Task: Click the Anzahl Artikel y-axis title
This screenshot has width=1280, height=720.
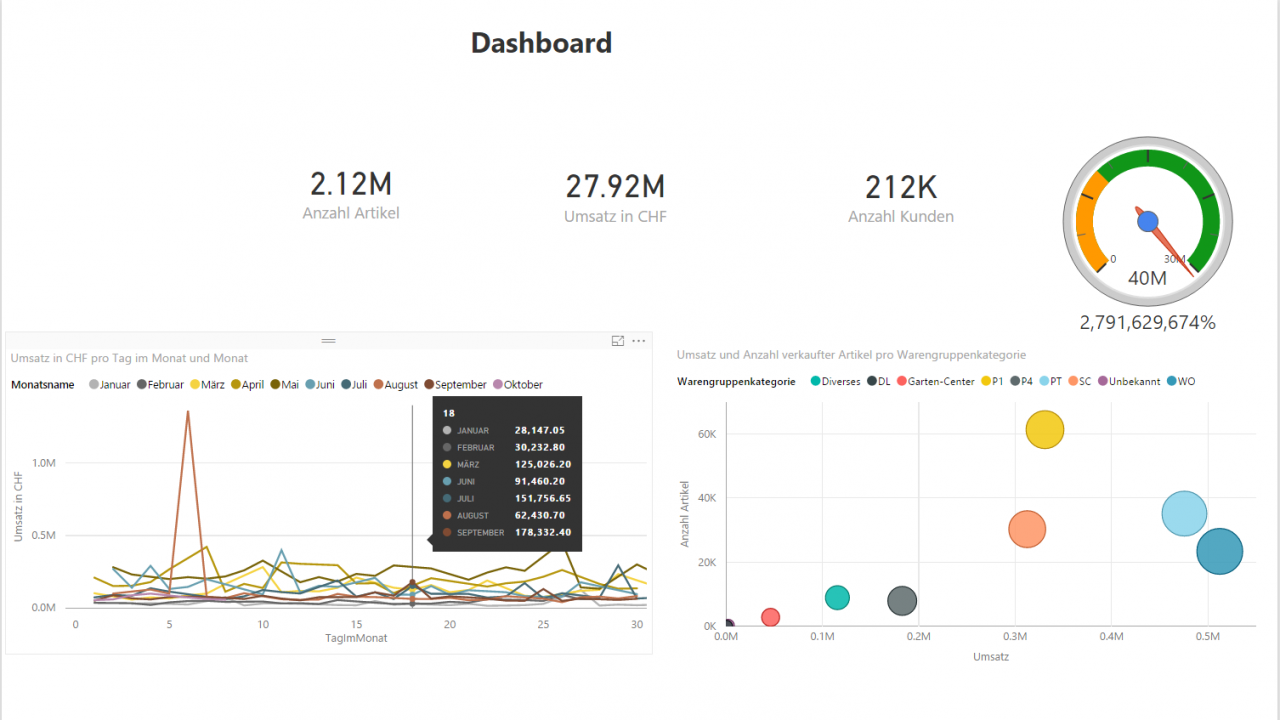Action: tap(685, 512)
